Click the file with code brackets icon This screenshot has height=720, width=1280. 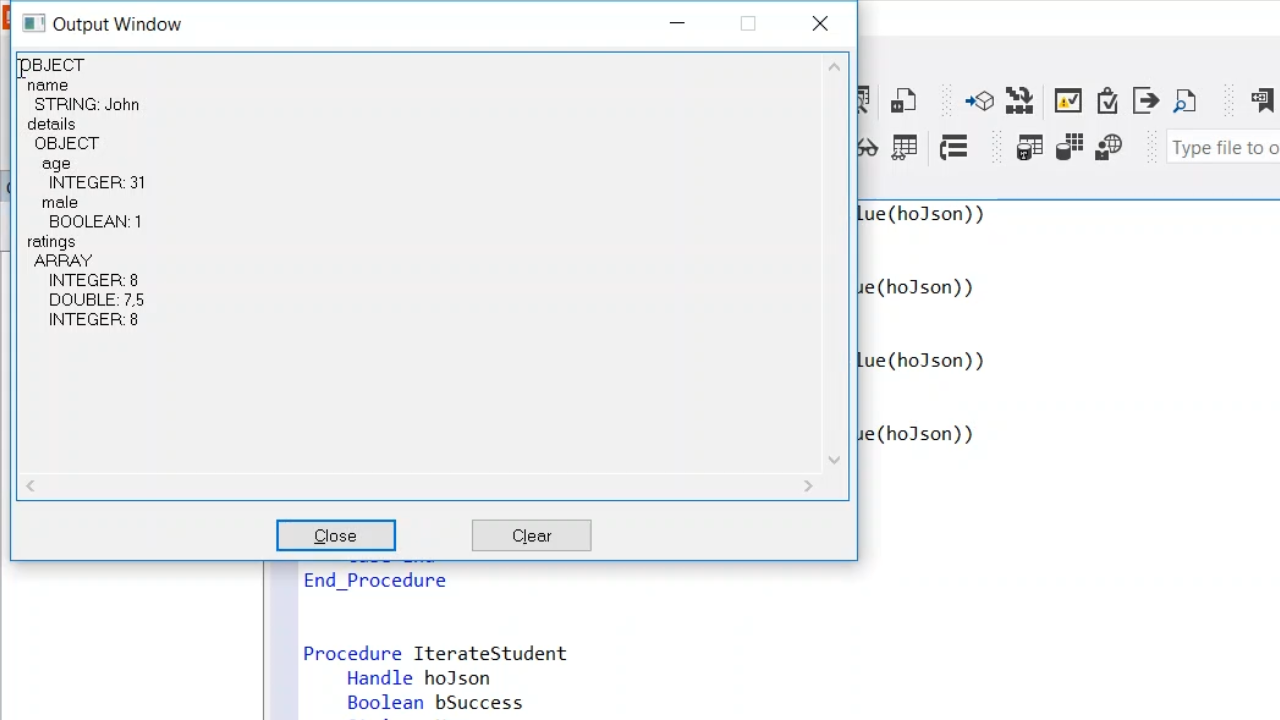click(x=903, y=100)
